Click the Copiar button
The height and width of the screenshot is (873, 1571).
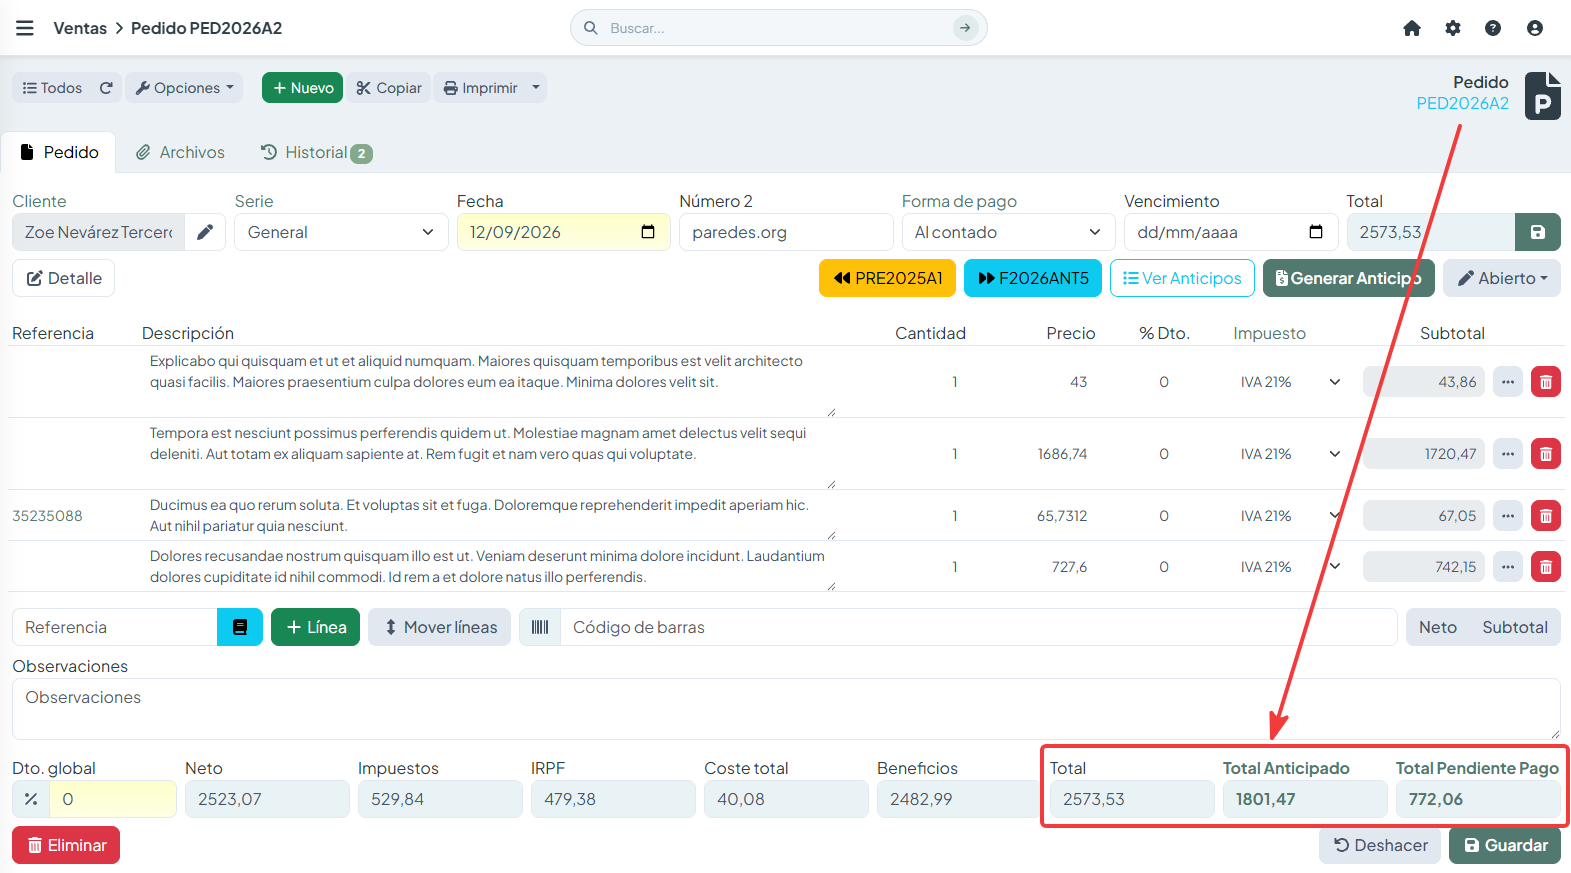click(389, 88)
